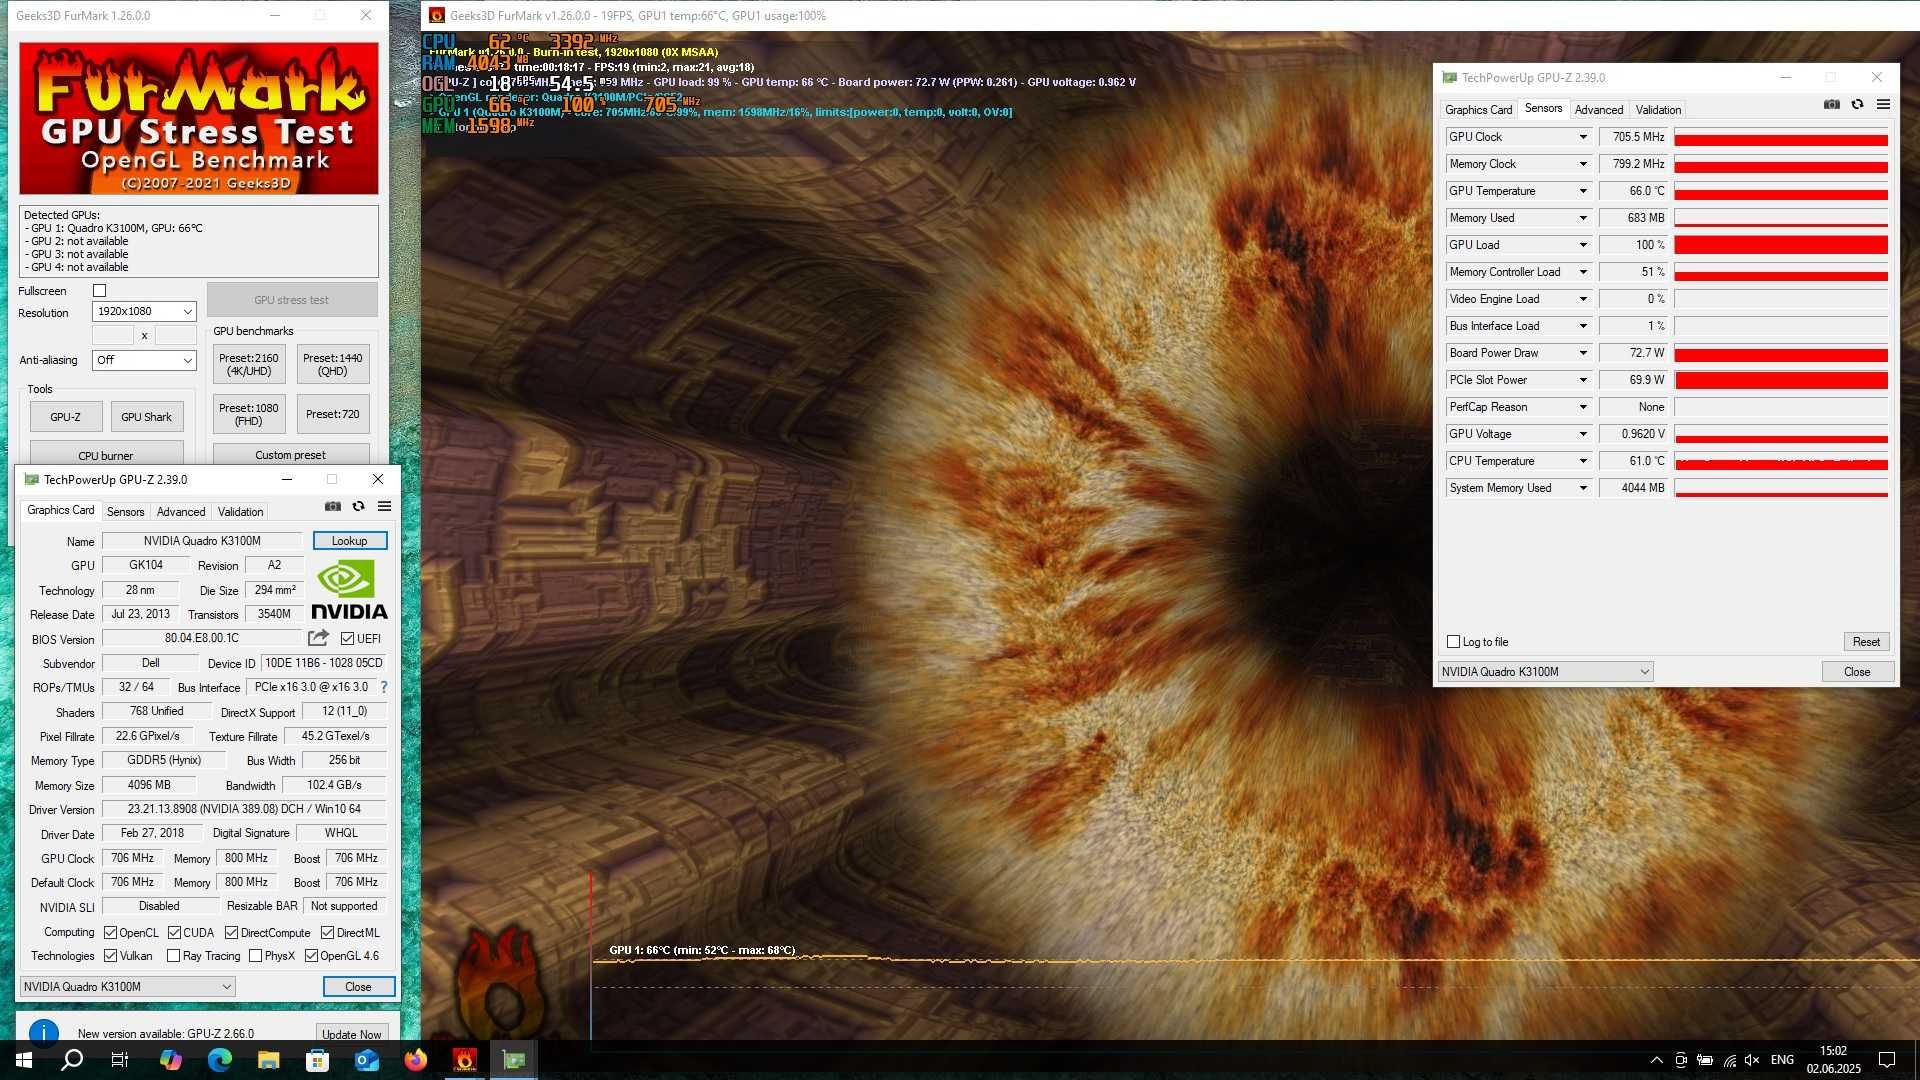Image resolution: width=1920 pixels, height=1080 pixels.
Task: Open the GPU Clock sensor dropdown arrow
Action: point(1583,137)
